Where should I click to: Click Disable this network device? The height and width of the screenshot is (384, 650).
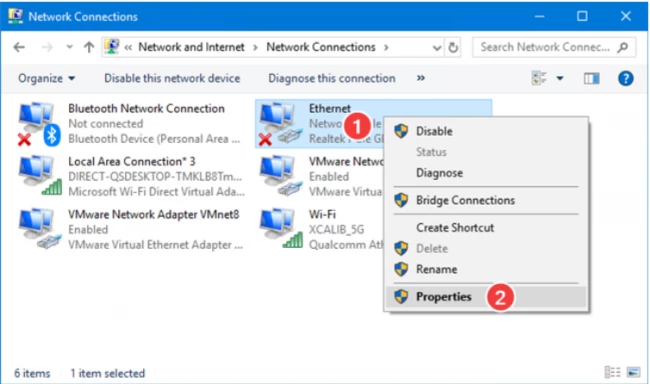point(172,78)
